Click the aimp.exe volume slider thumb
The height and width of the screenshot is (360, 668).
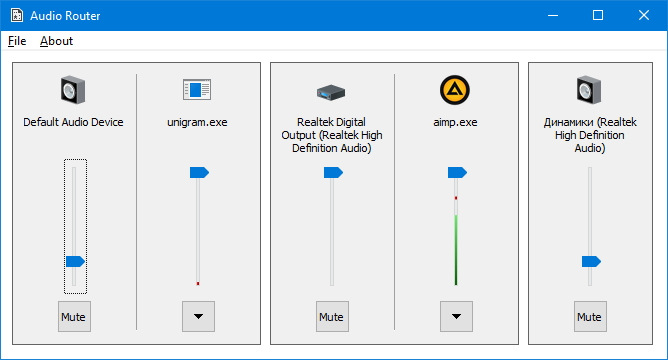457,173
